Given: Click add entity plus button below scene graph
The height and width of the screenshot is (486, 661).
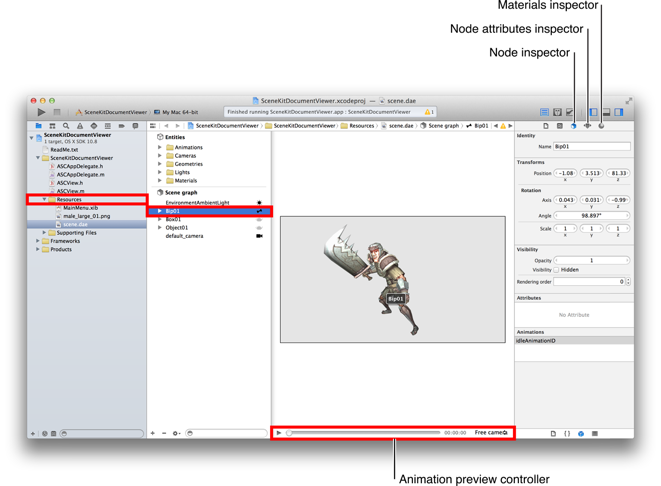Looking at the screenshot, I should [153, 433].
